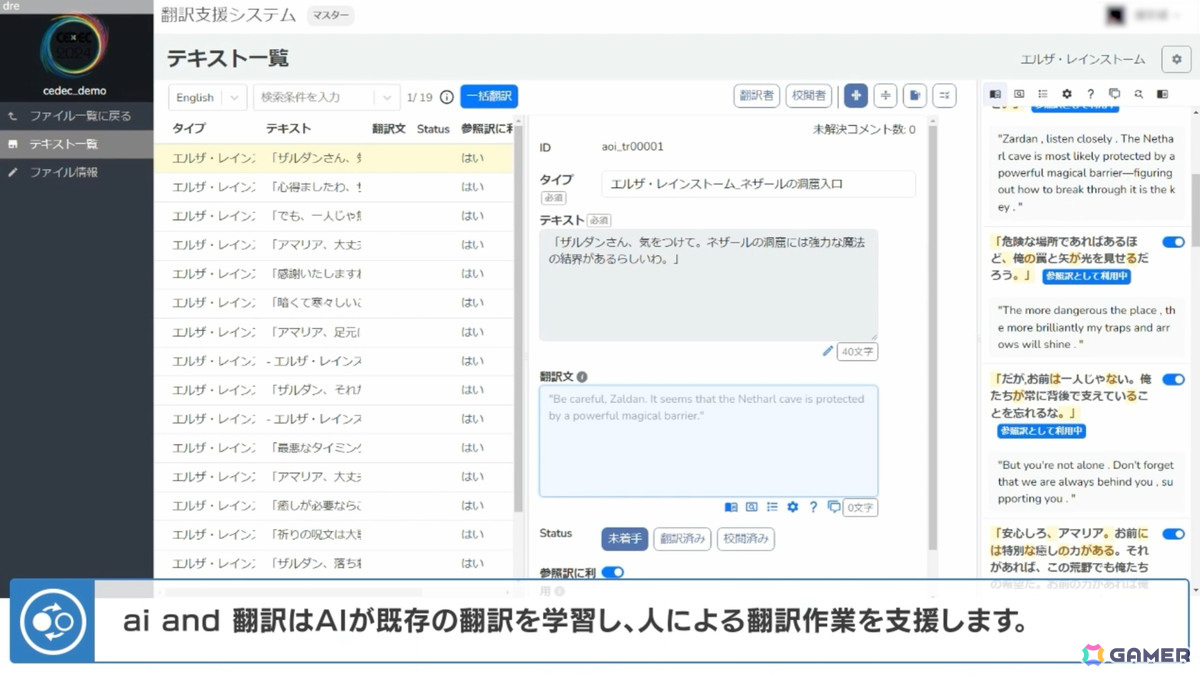Viewport: 1200px width, 675px height.
Task: Open the list view tab in right panel
Action: tap(1043, 94)
